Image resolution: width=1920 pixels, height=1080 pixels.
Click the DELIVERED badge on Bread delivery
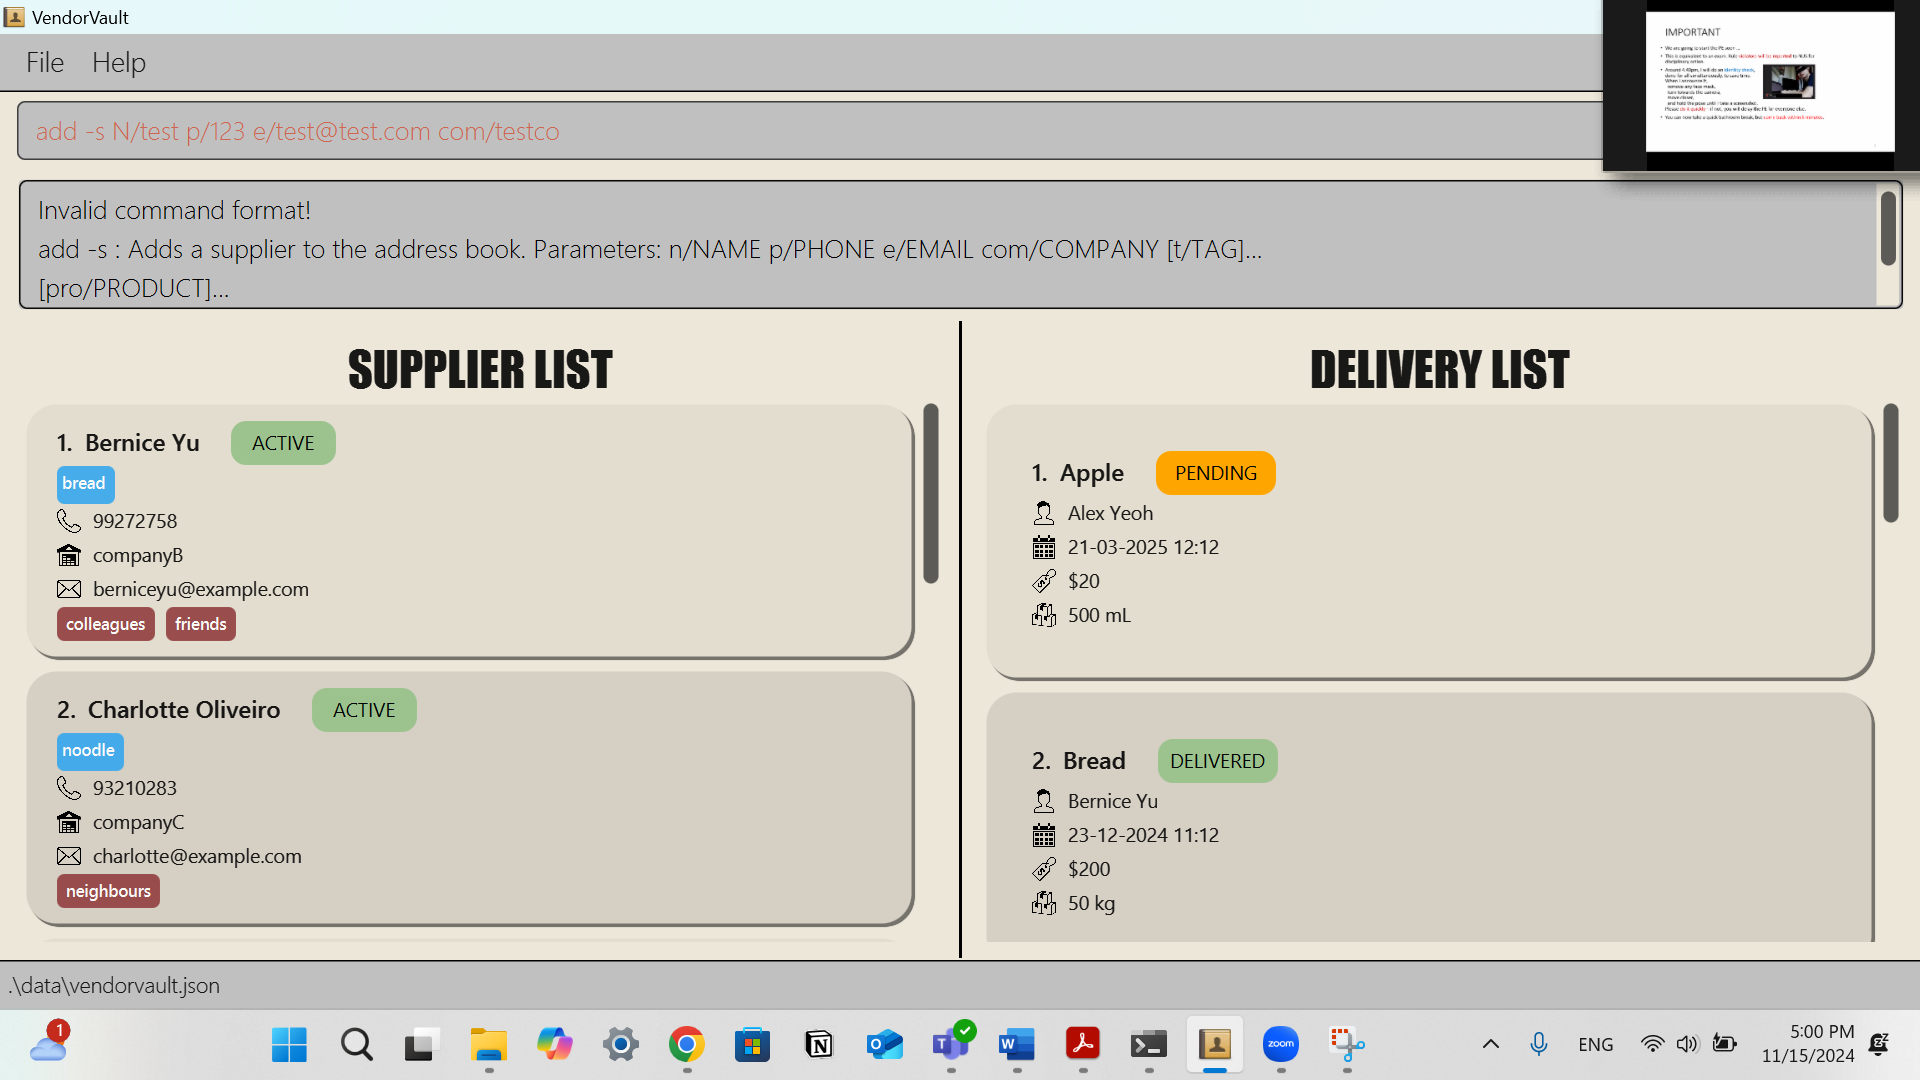(x=1217, y=761)
